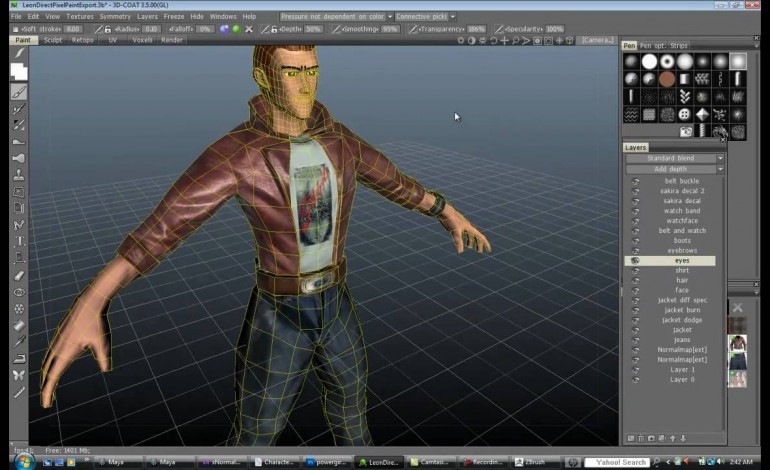The width and height of the screenshot is (770, 470).
Task: Switch to the Sculpt tab
Action: [53, 40]
